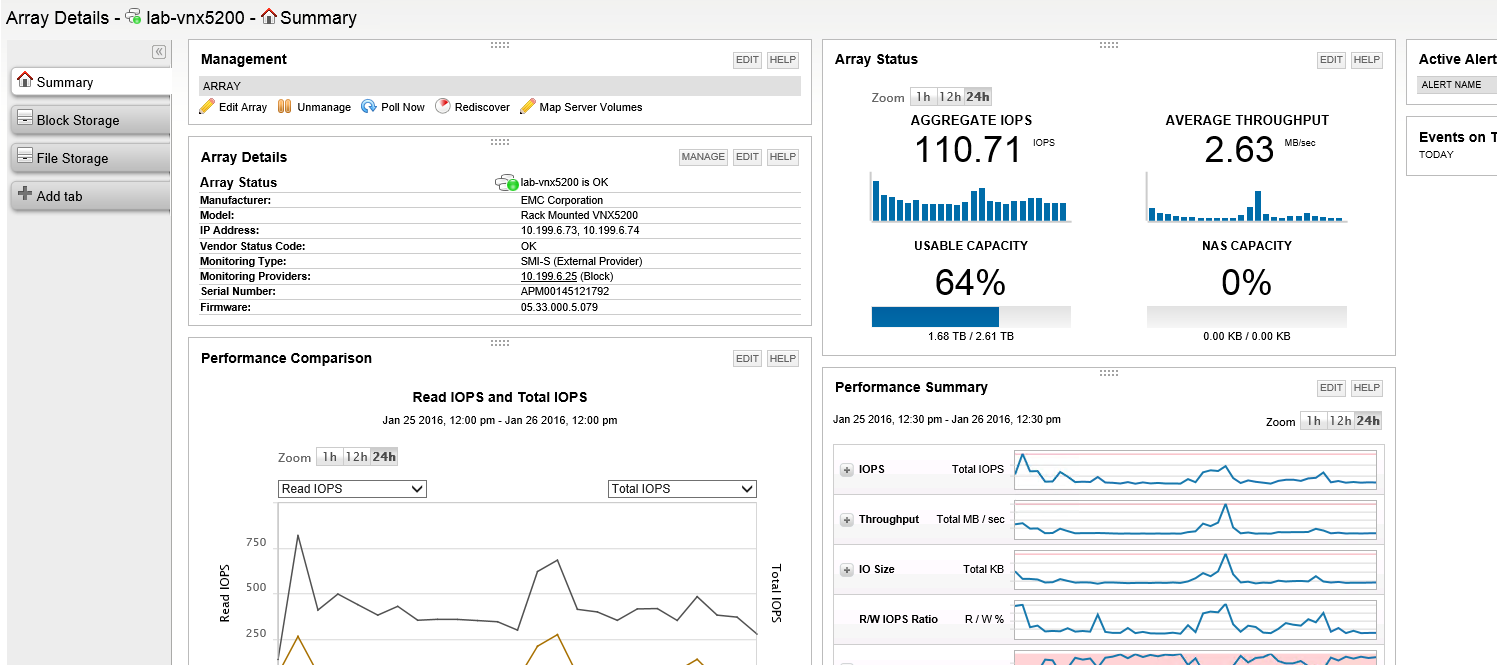The width and height of the screenshot is (1497, 665).
Task: Set Performance Summary zoom to 1h
Action: click(1313, 421)
